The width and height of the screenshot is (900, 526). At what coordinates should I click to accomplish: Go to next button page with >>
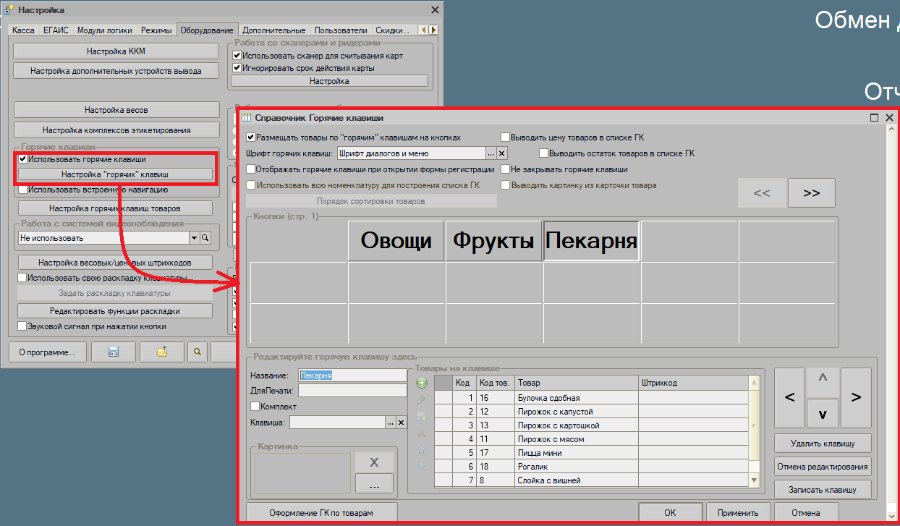812,193
